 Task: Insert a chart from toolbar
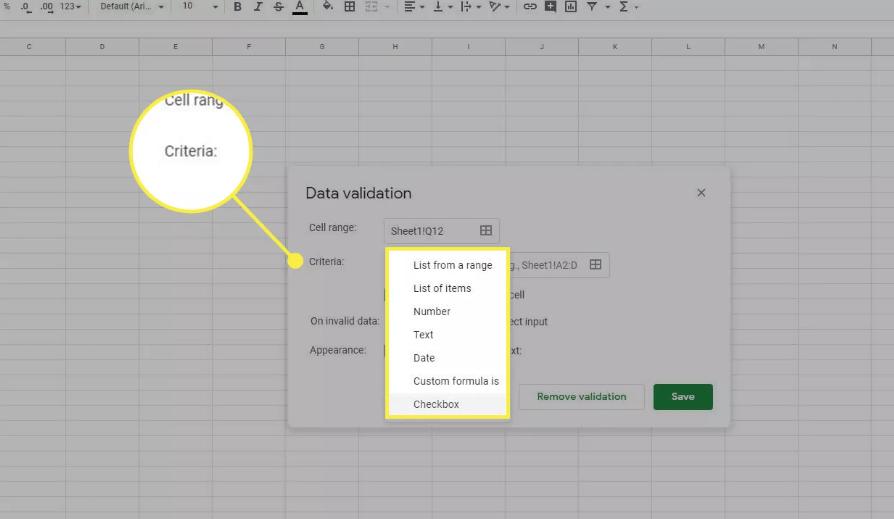click(571, 7)
